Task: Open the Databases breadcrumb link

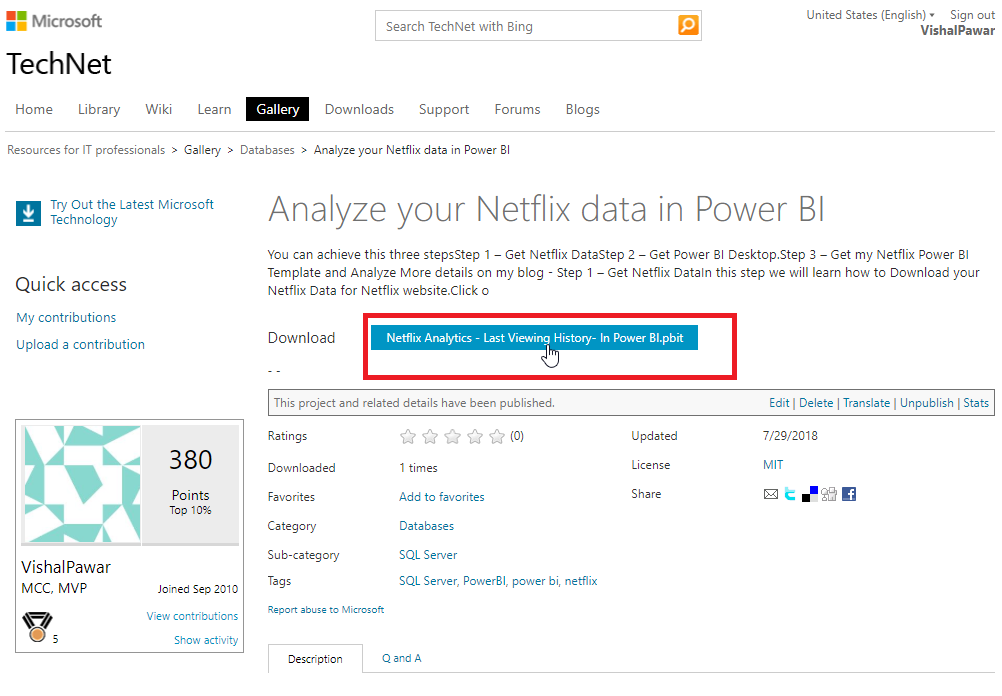Action: pos(267,150)
